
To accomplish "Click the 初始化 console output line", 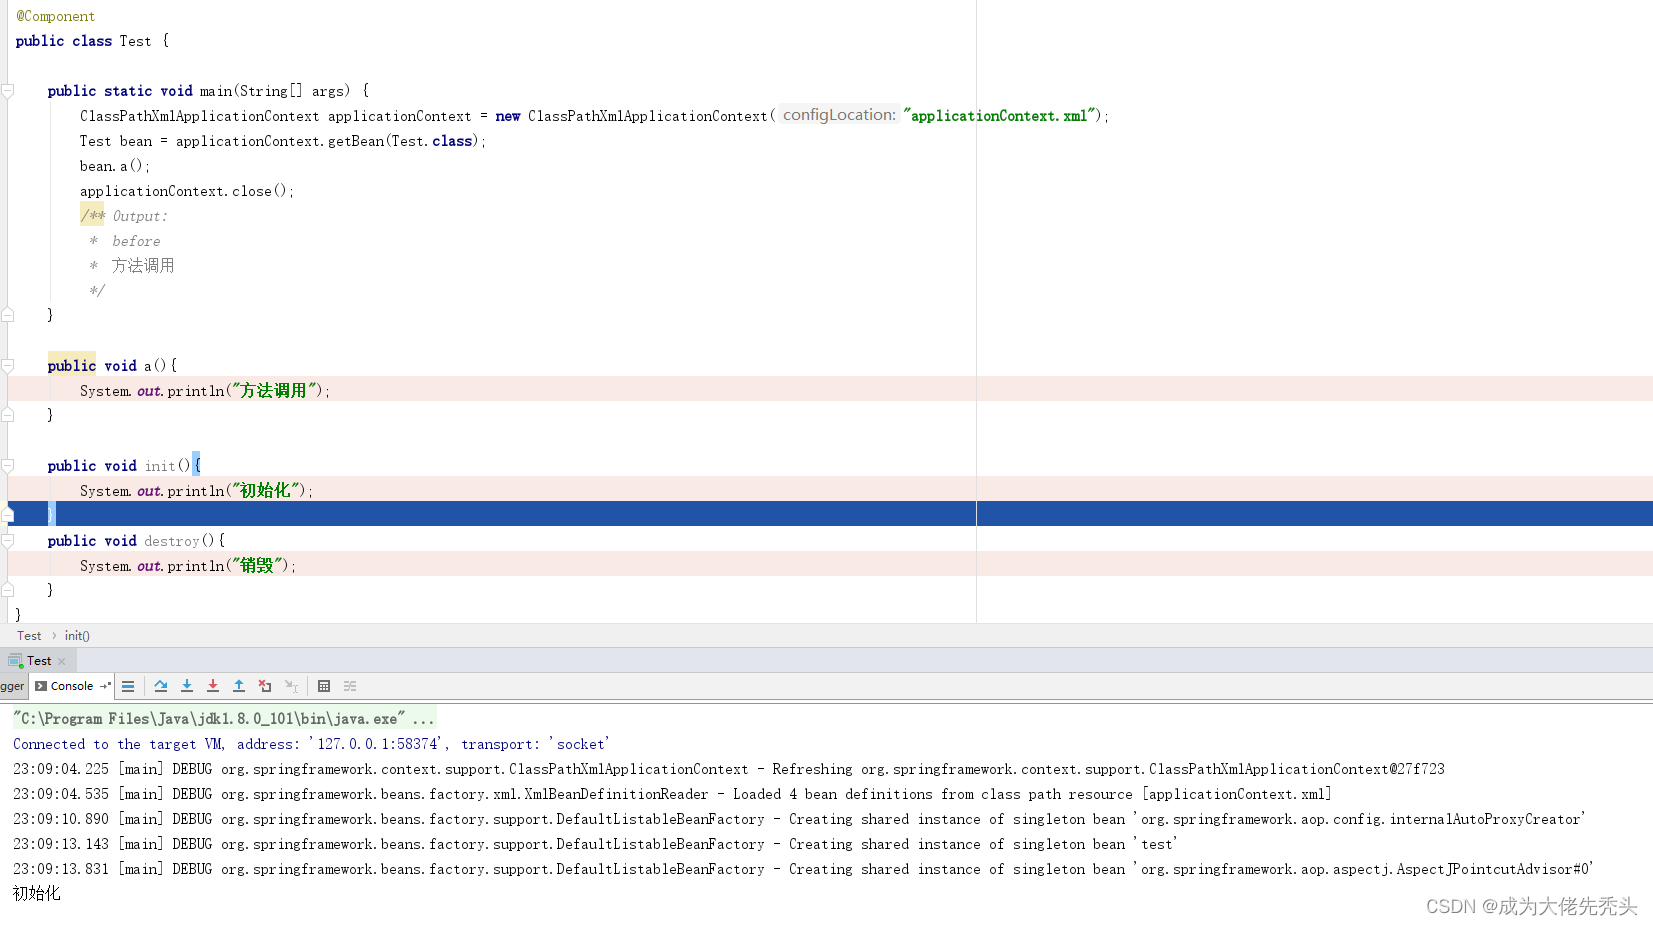I will pos(37,893).
